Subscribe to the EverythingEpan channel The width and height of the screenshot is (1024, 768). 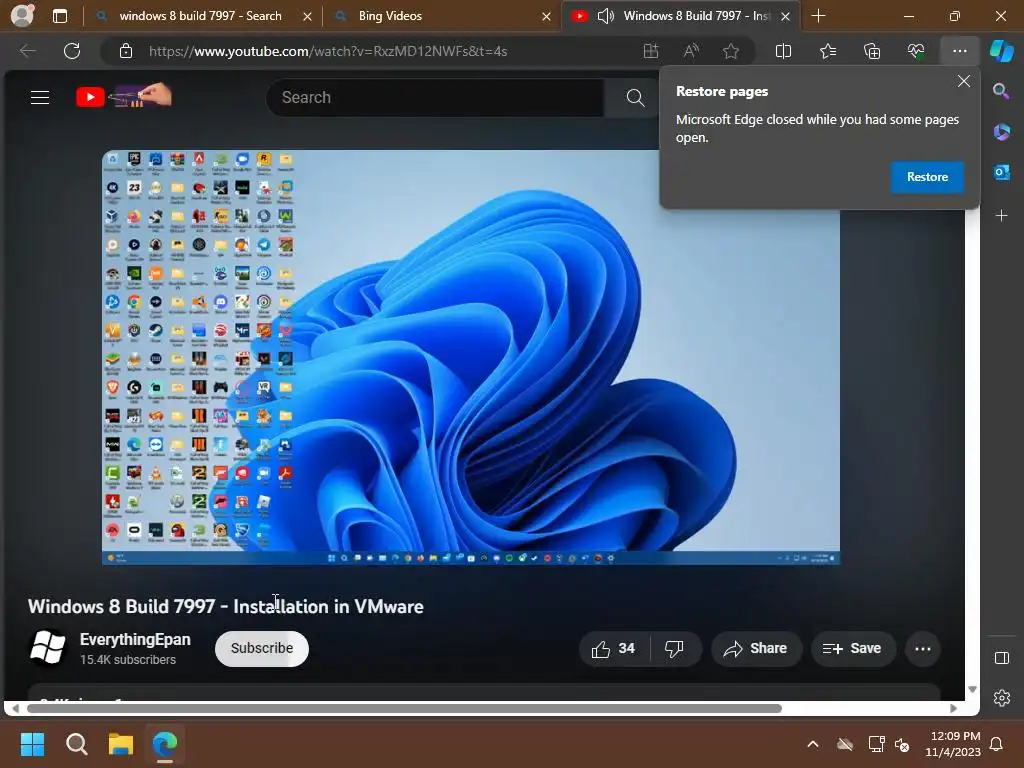(262, 648)
